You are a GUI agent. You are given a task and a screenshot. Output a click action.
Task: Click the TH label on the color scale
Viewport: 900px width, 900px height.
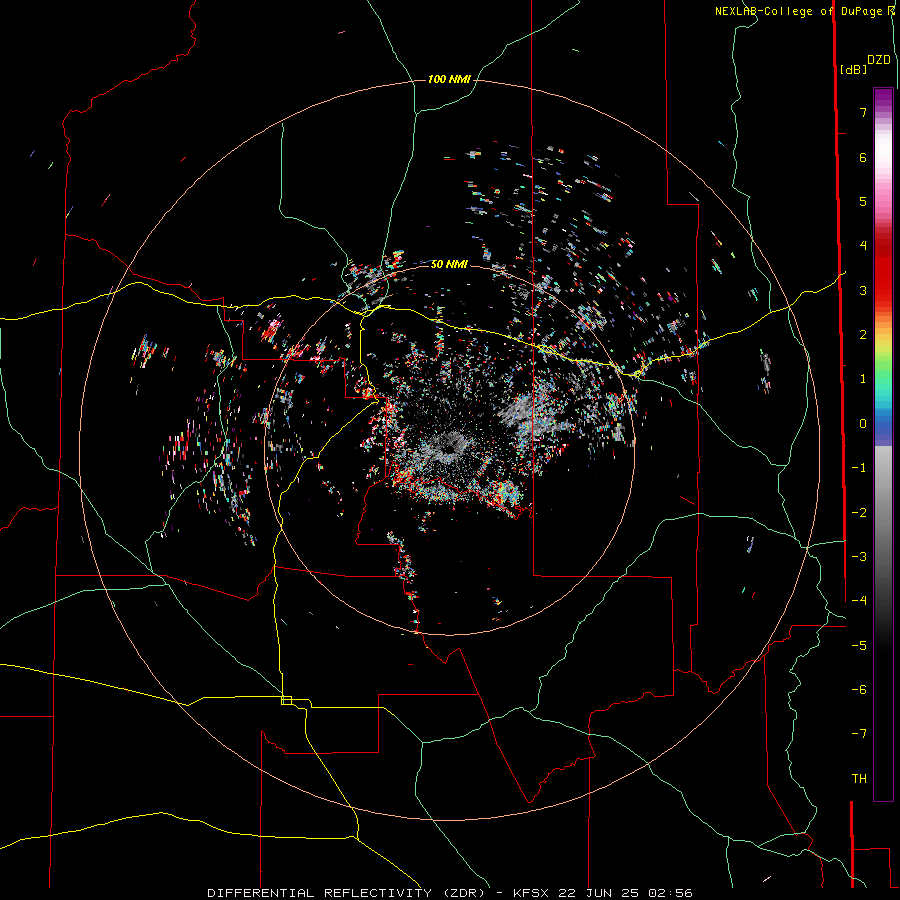859,779
